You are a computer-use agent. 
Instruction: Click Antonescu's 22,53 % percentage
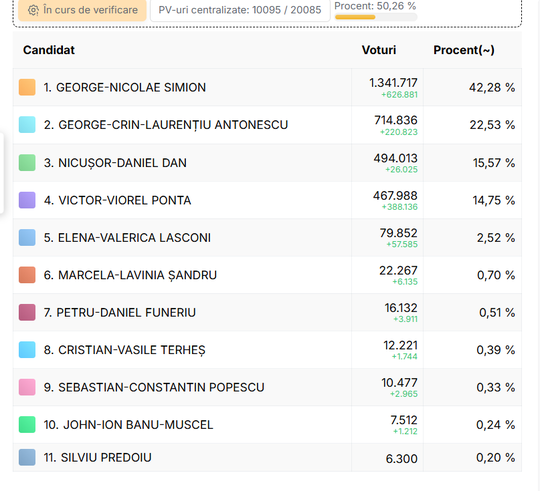(x=492, y=125)
